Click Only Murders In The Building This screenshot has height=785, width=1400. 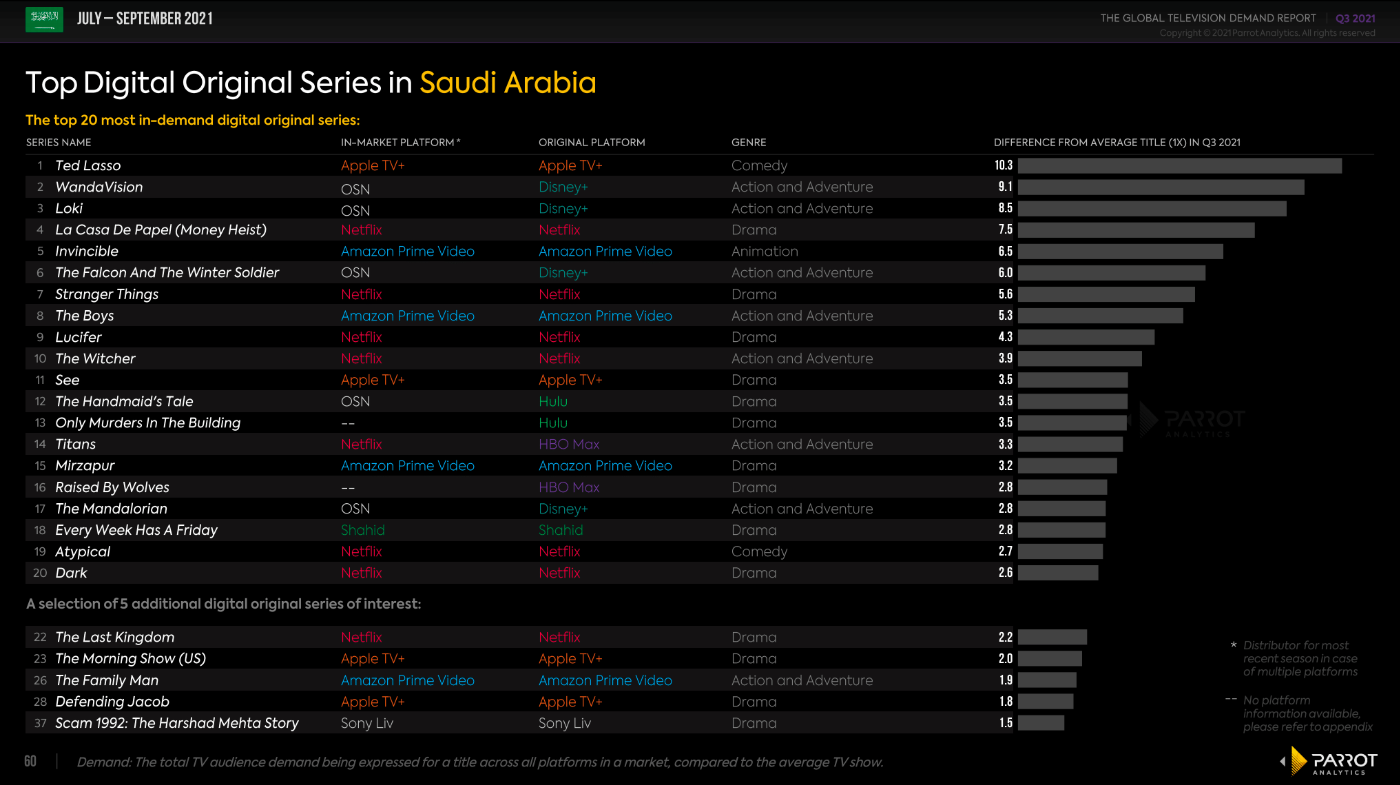(x=148, y=423)
